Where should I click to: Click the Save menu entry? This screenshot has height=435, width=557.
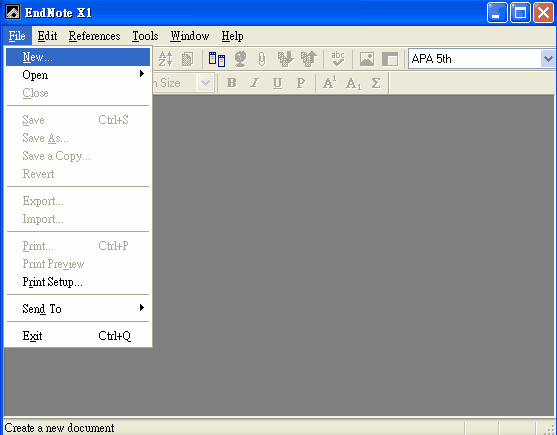pos(78,120)
